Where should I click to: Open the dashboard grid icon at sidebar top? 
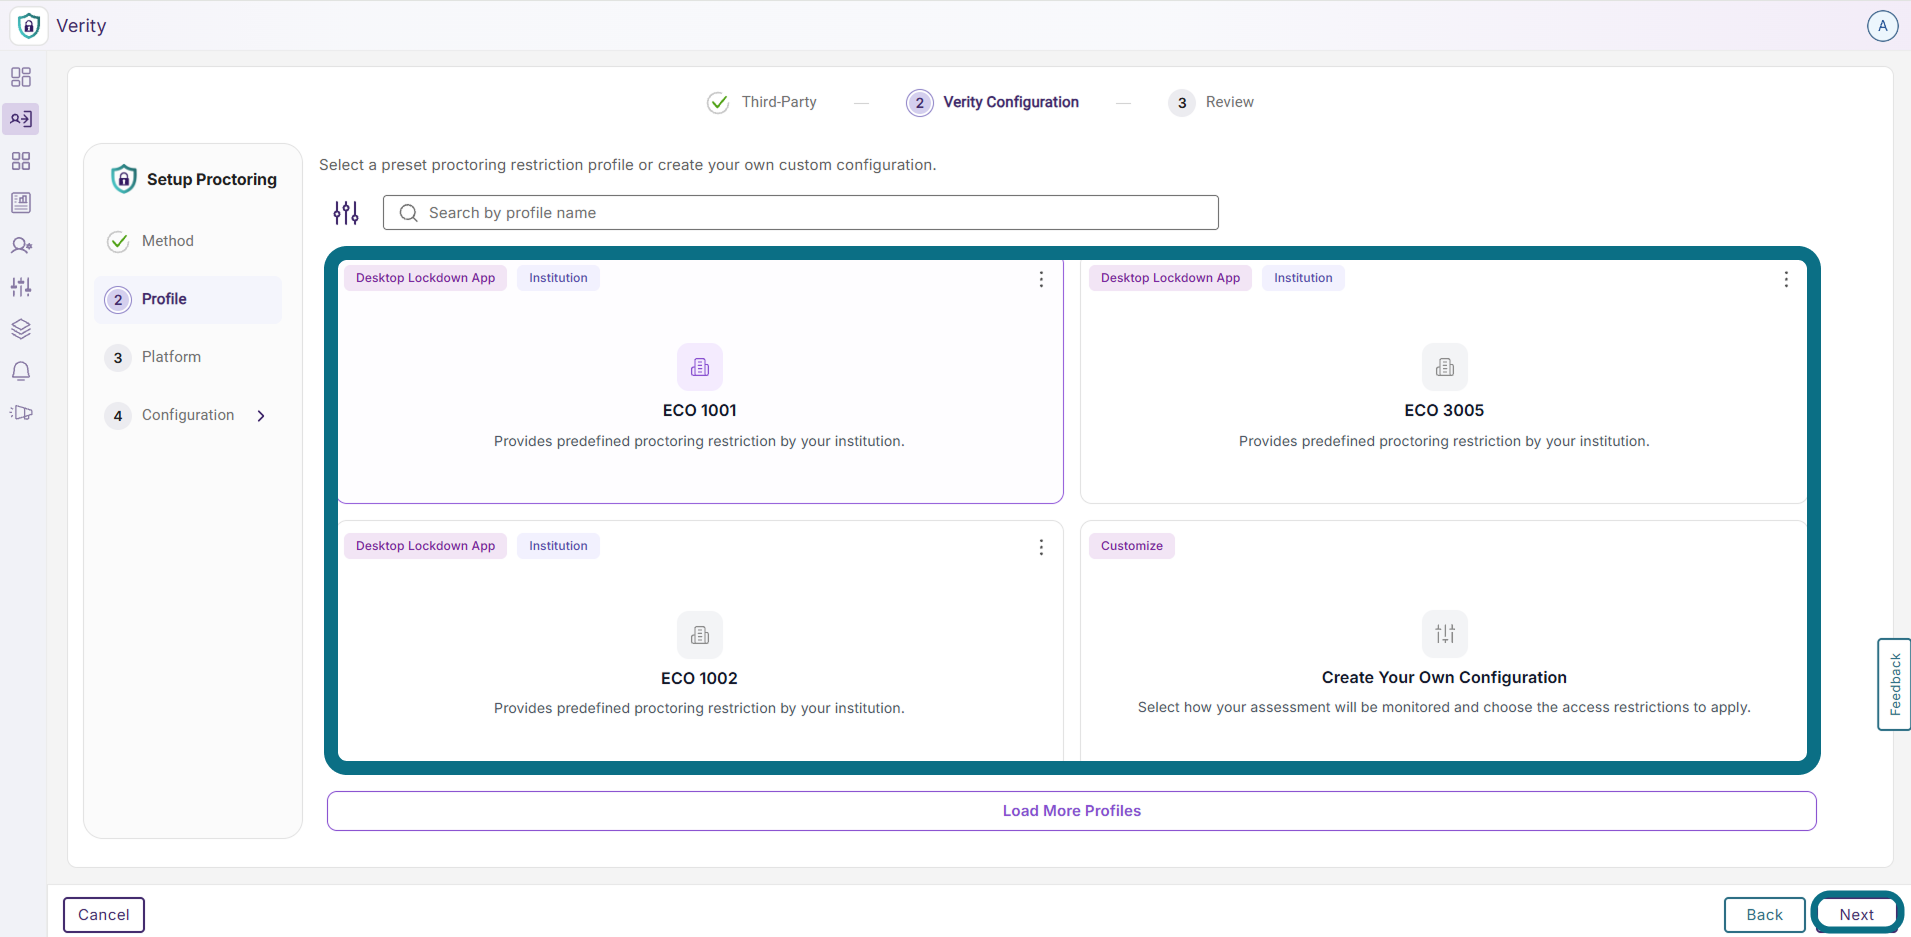tap(21, 77)
